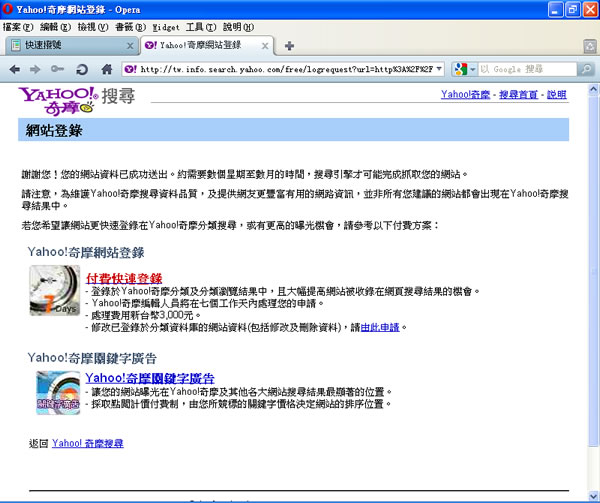The image size is (600, 503).
Task: Click the search magnifier button
Action: (x=586, y=69)
